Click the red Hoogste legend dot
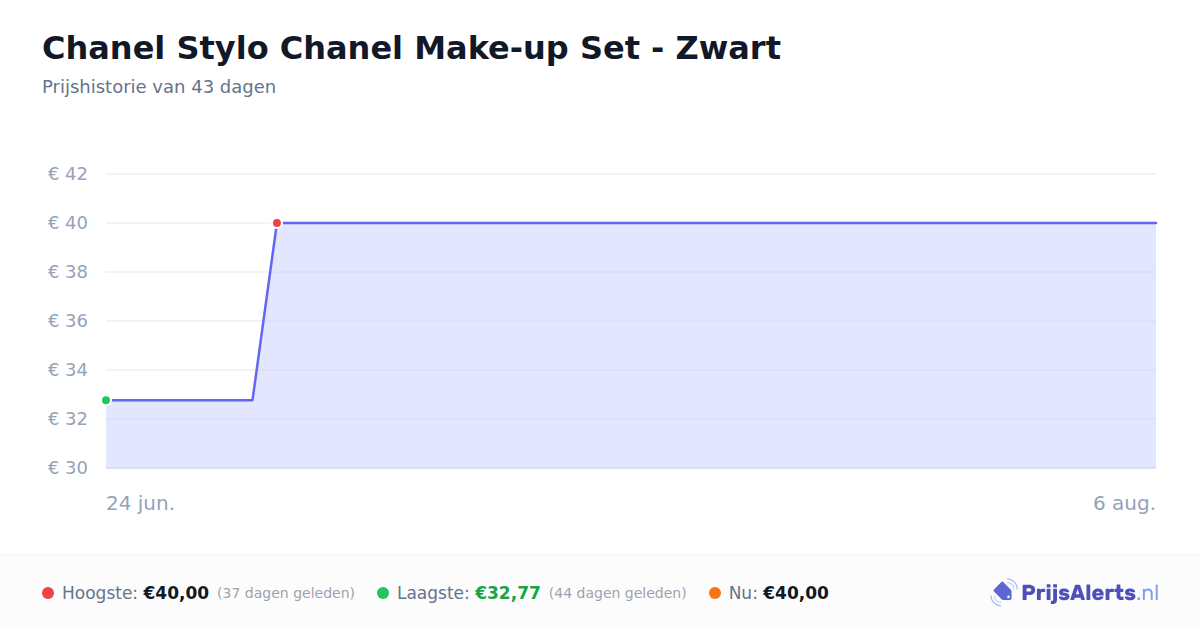Viewport: 1200px width, 630px height. click(48, 593)
